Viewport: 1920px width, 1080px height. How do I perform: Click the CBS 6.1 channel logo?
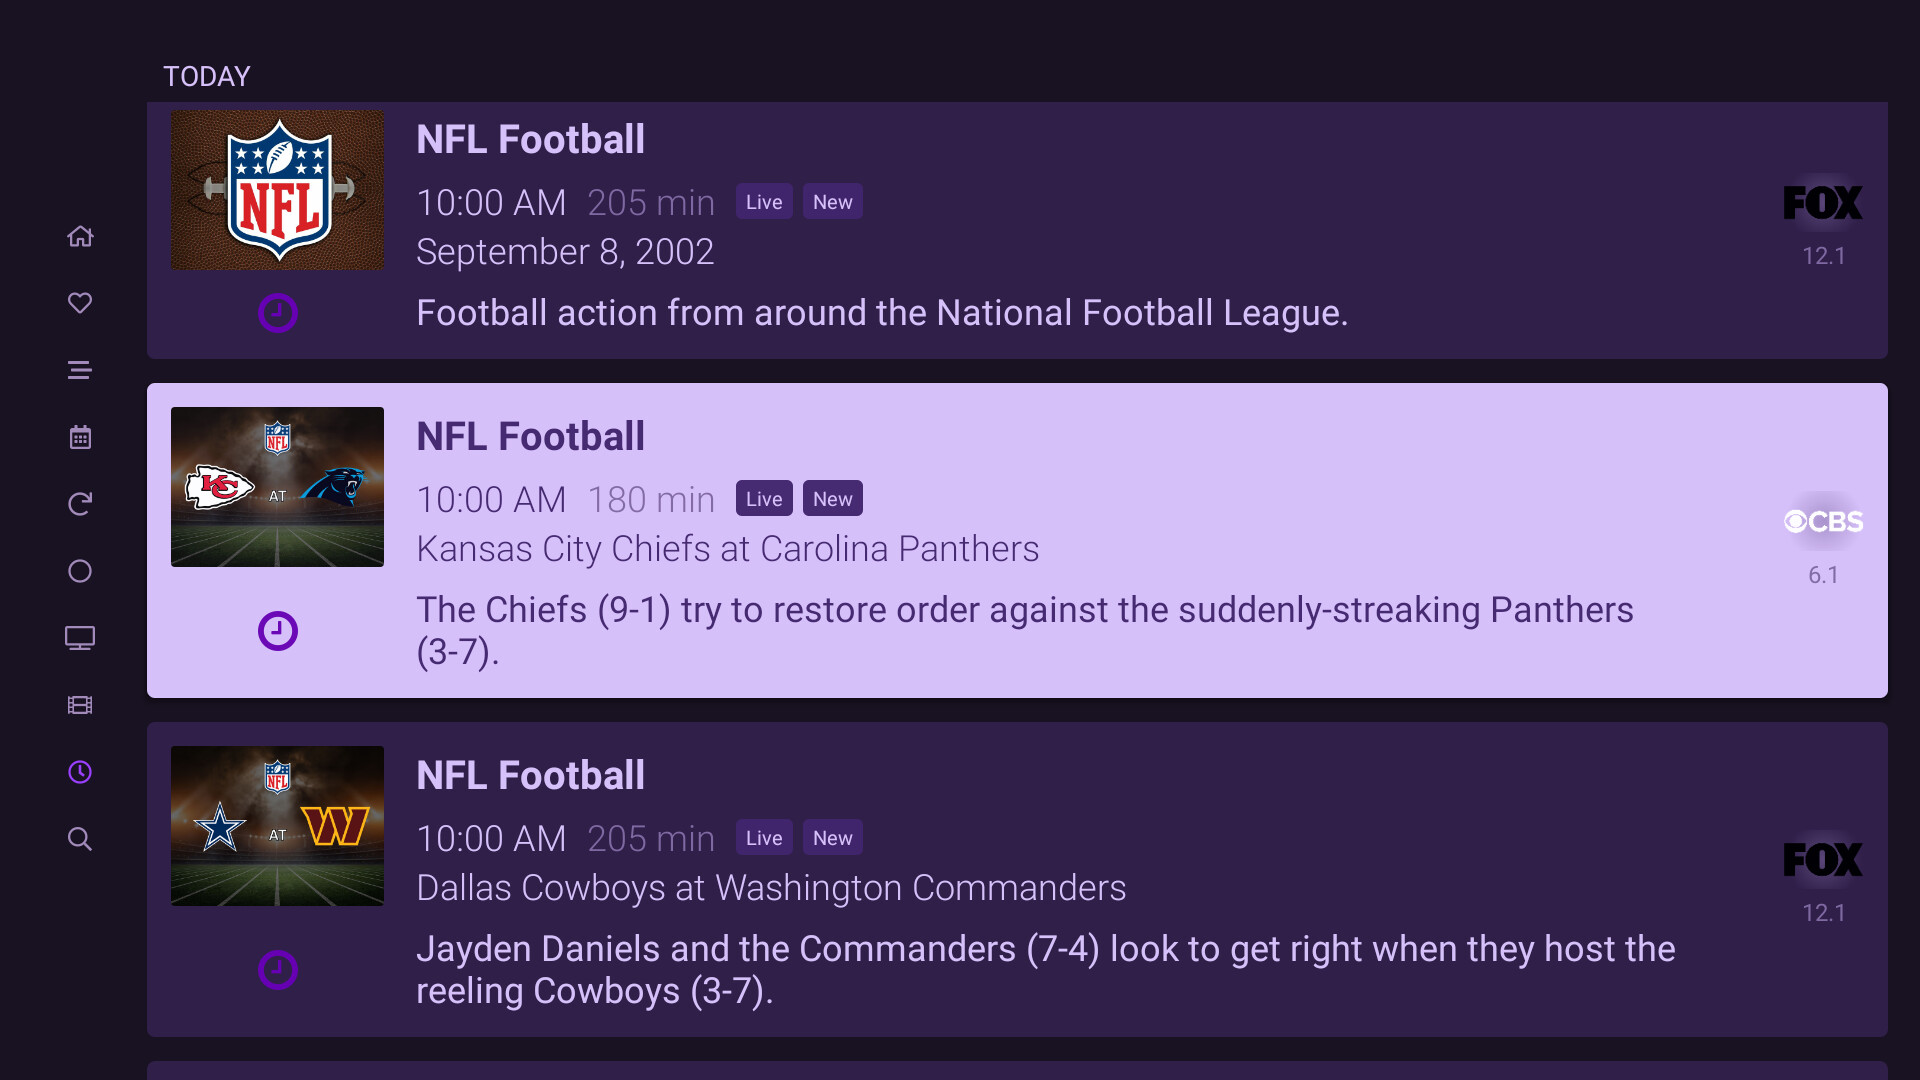(x=1823, y=522)
